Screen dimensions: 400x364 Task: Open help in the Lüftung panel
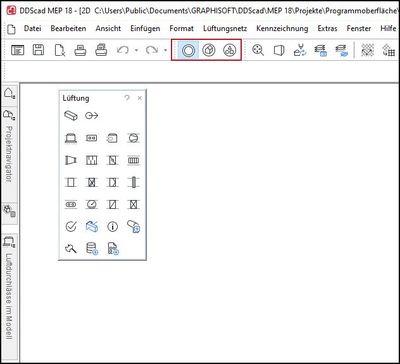tap(127, 98)
